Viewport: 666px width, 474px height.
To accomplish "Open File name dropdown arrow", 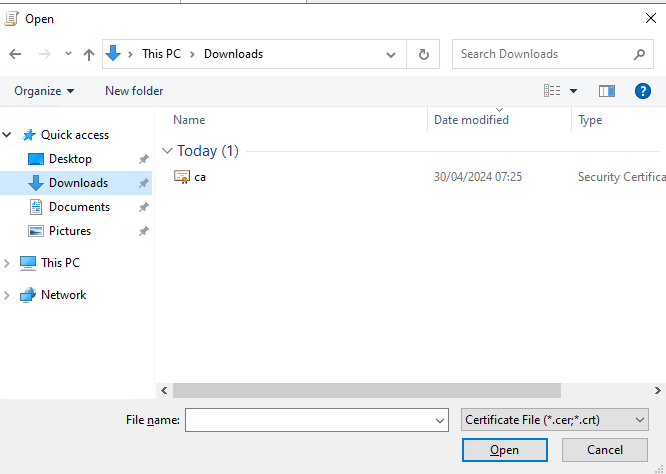I will 440,420.
